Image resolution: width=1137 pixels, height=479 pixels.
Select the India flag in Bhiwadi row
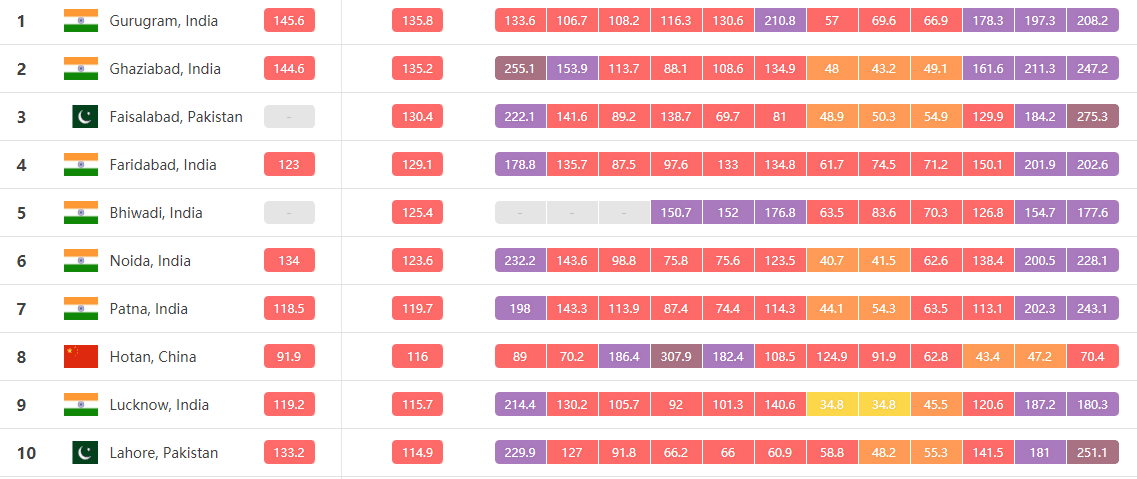pyautogui.click(x=80, y=213)
